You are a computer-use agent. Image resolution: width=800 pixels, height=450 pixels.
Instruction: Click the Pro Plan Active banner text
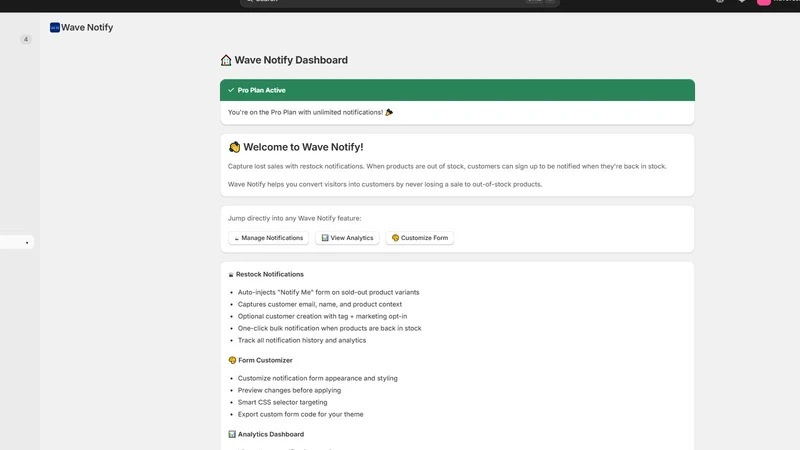click(261, 90)
